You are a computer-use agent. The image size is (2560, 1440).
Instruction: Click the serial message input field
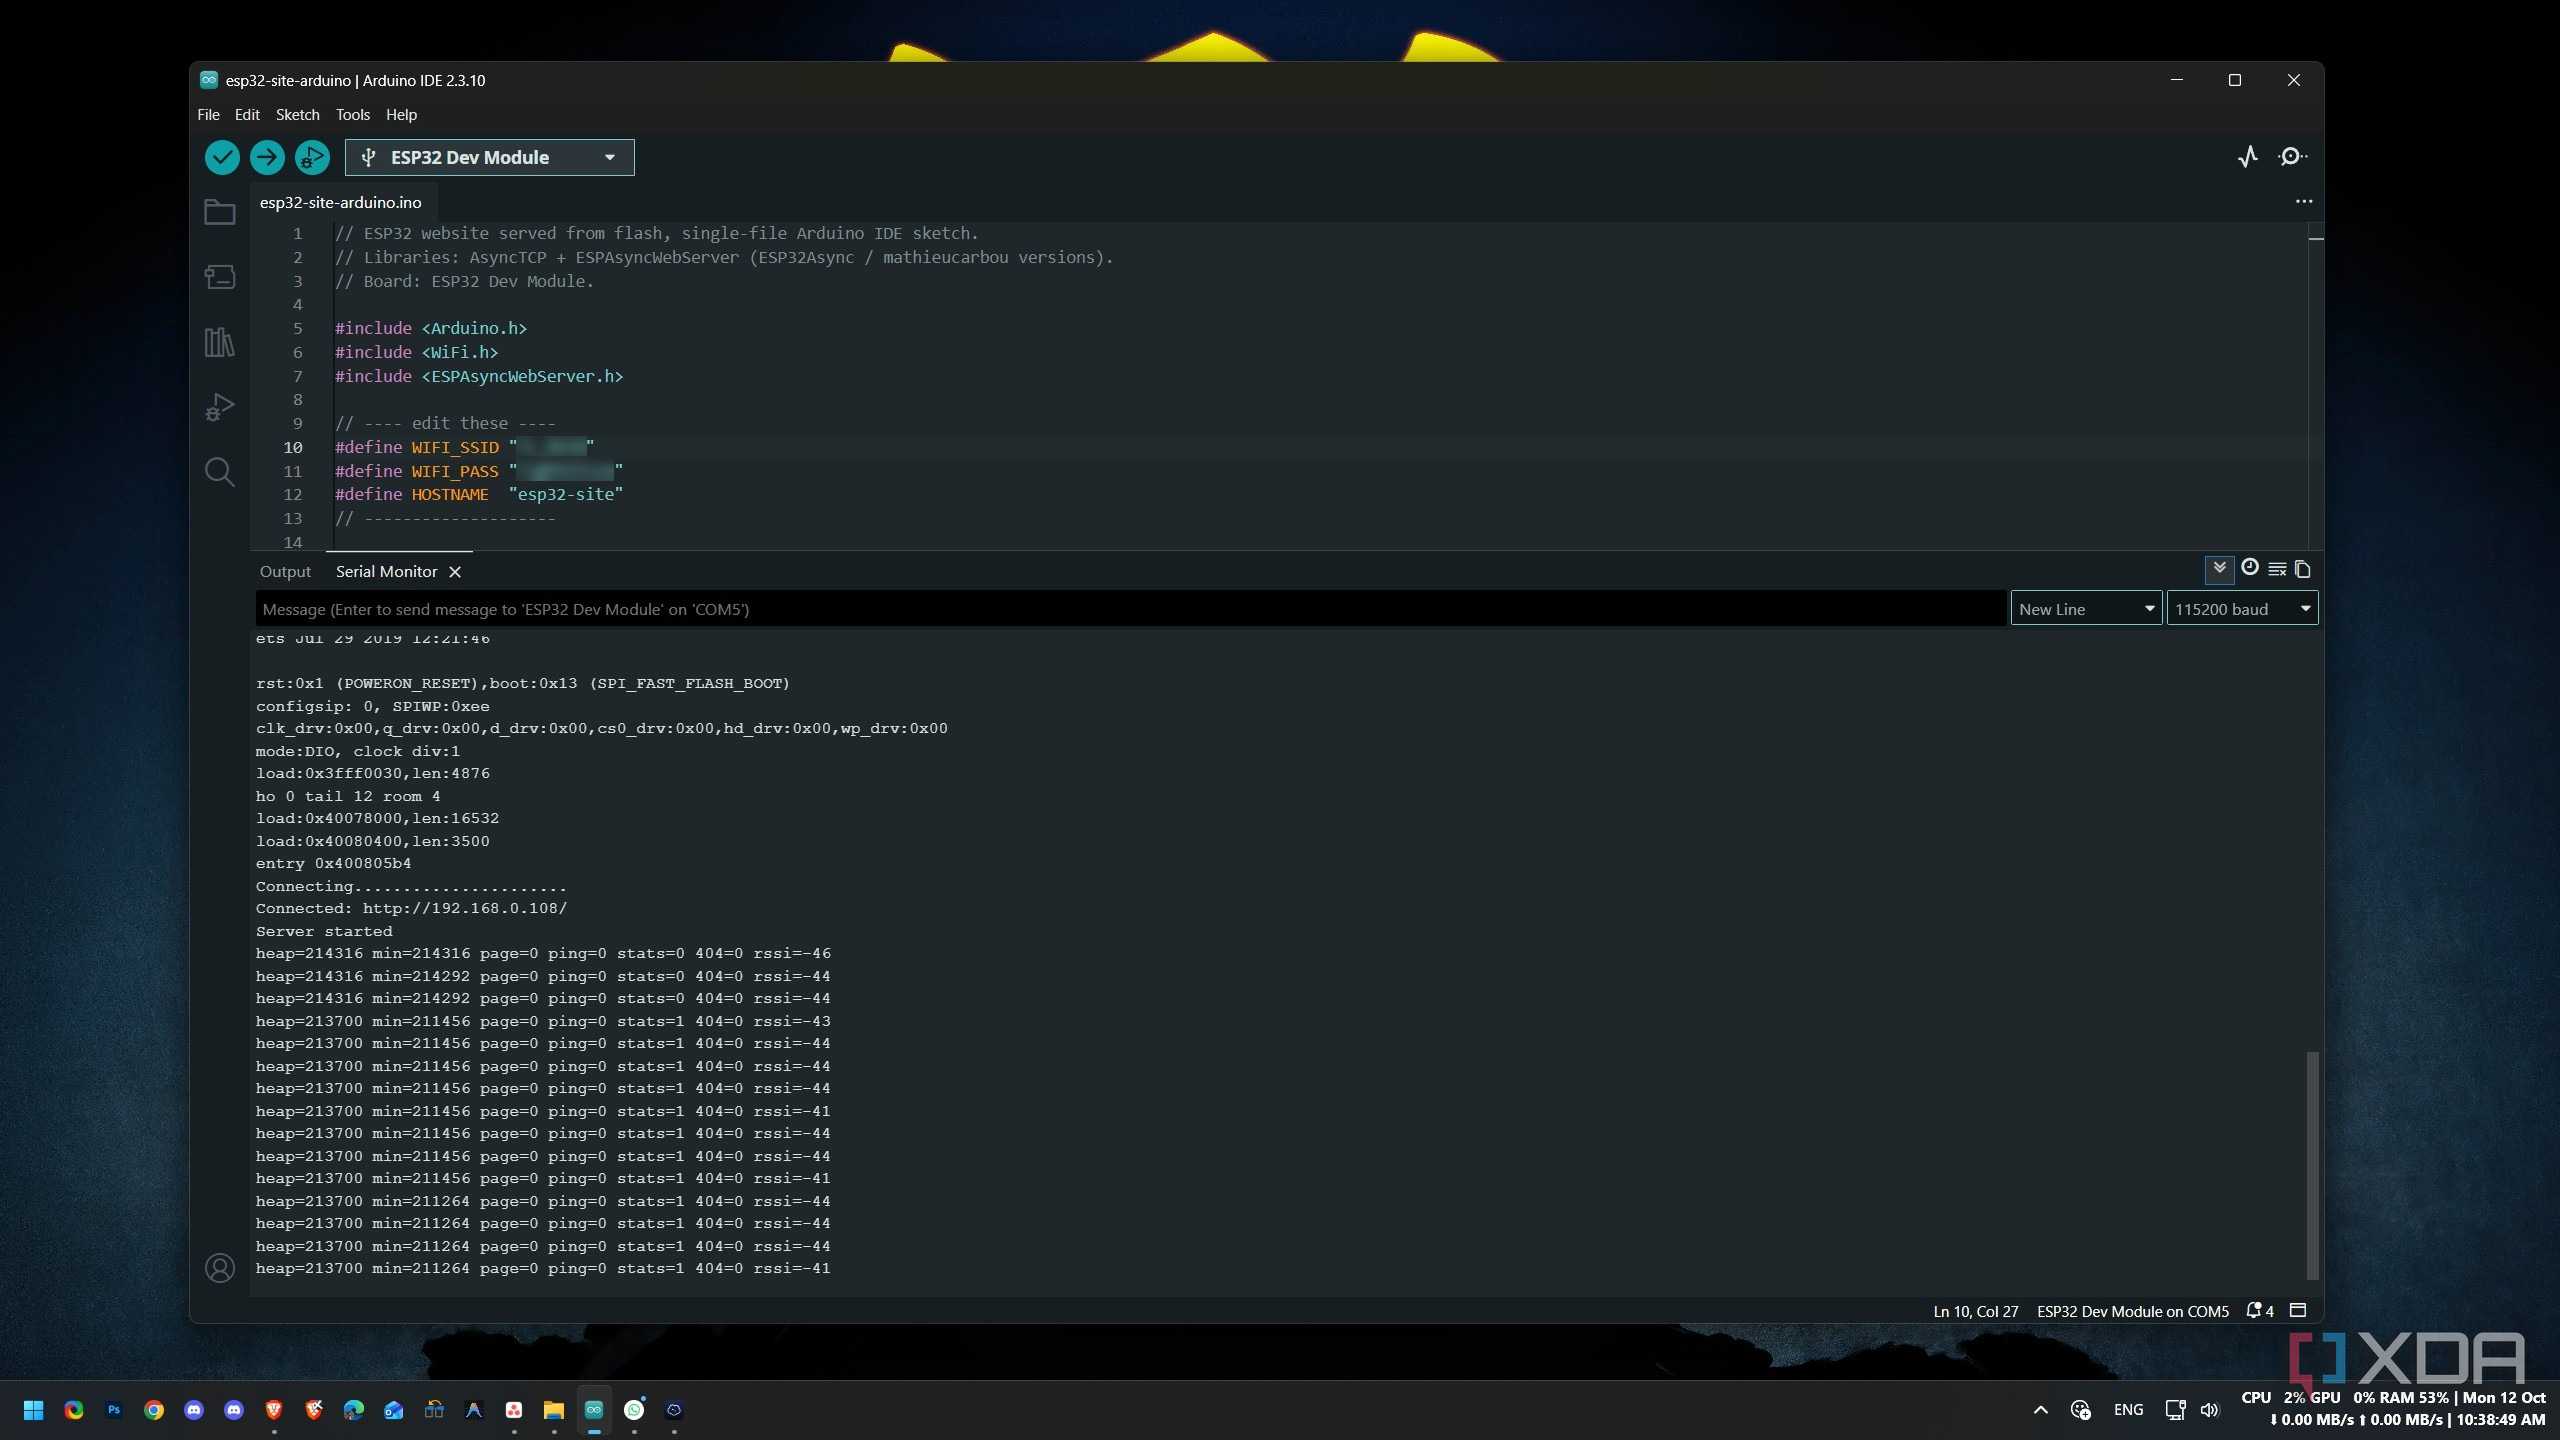pyautogui.click(x=1130, y=609)
